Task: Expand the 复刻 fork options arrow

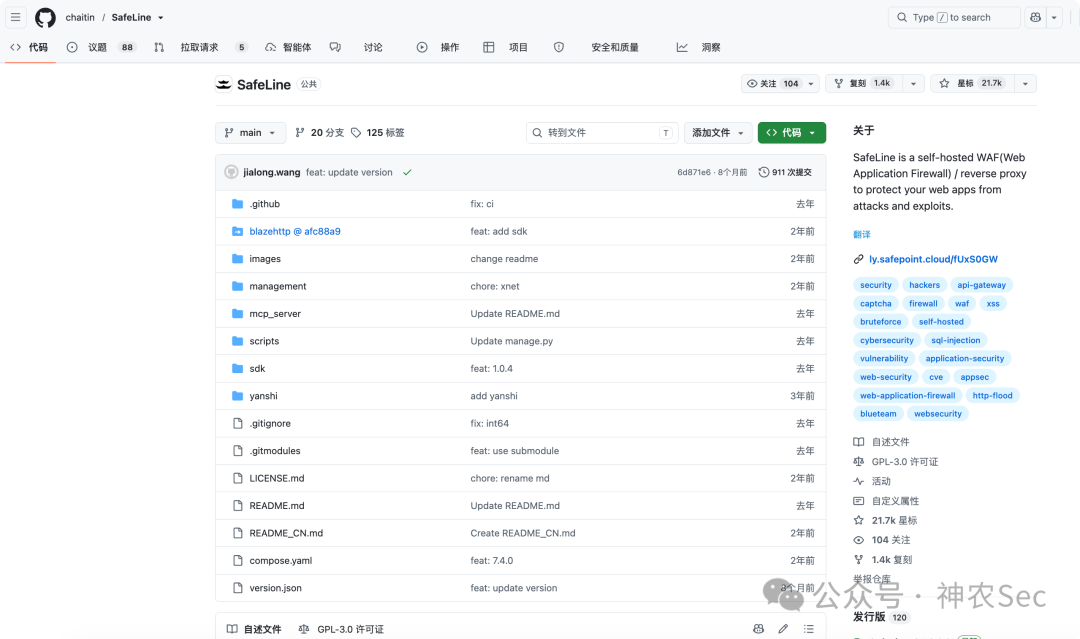Action: pyautogui.click(x=913, y=83)
